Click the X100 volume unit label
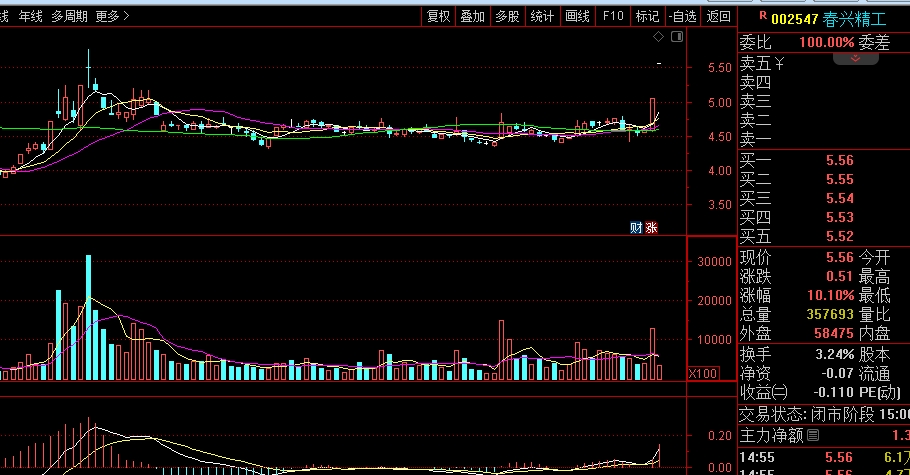Viewport: 910px width, 475px height. 703,373
